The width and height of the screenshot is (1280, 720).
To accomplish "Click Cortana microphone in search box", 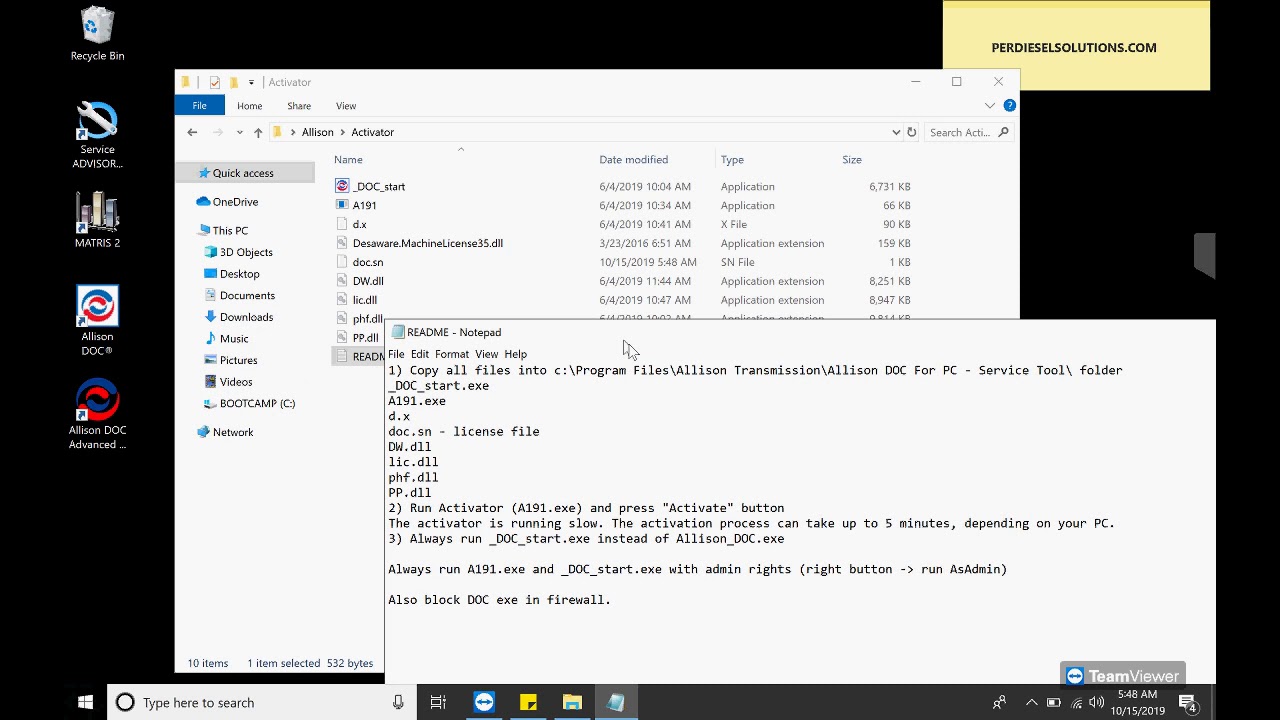I will pyautogui.click(x=398, y=702).
